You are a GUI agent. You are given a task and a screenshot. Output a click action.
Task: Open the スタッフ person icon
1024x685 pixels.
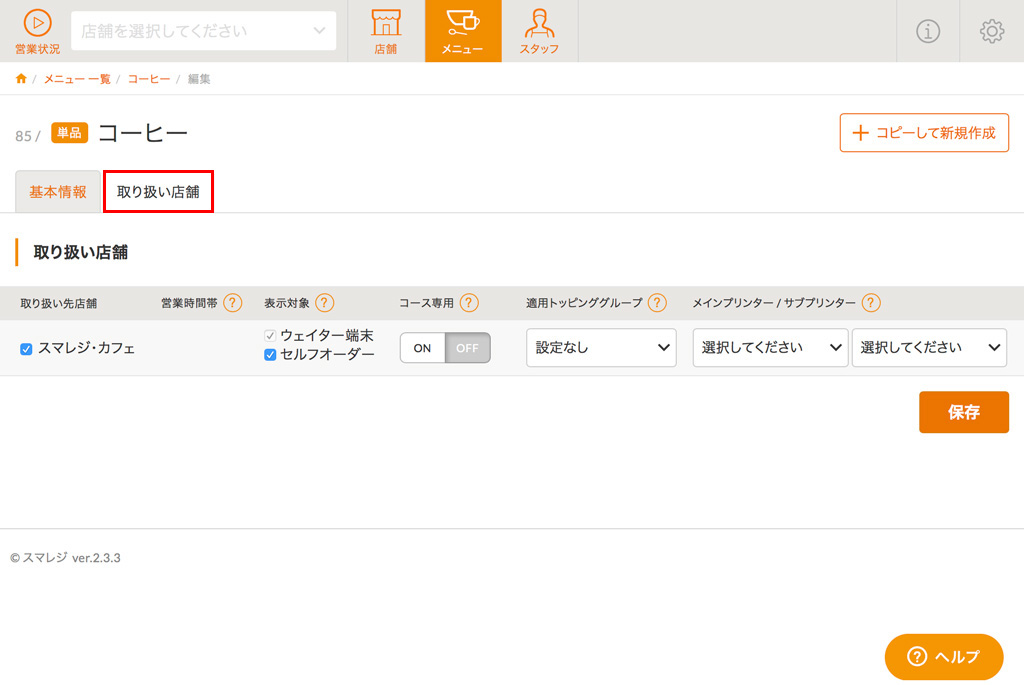pyautogui.click(x=539, y=24)
